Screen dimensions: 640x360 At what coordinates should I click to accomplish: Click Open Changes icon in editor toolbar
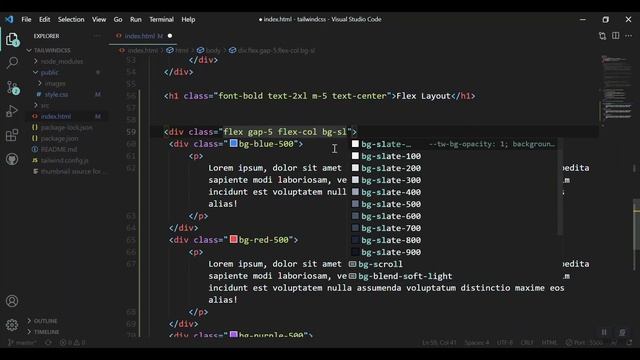(602, 36)
